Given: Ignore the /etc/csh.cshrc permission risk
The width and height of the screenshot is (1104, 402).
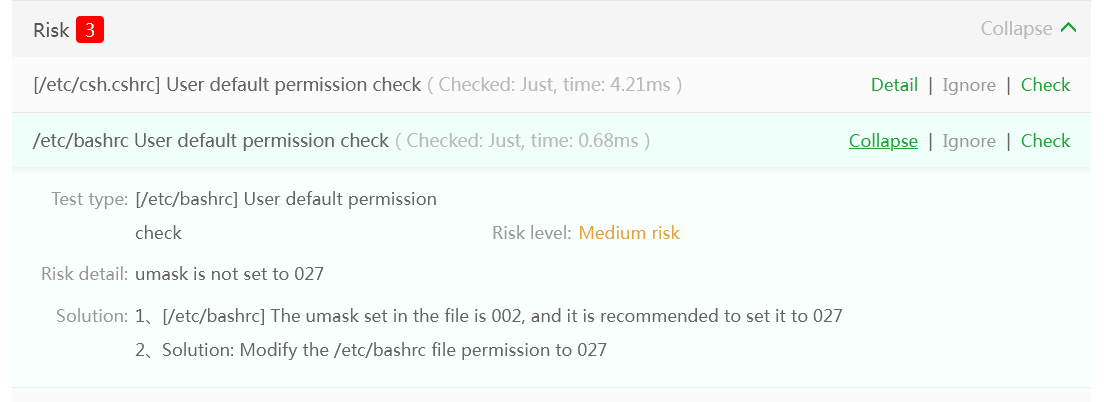Looking at the screenshot, I should [969, 85].
